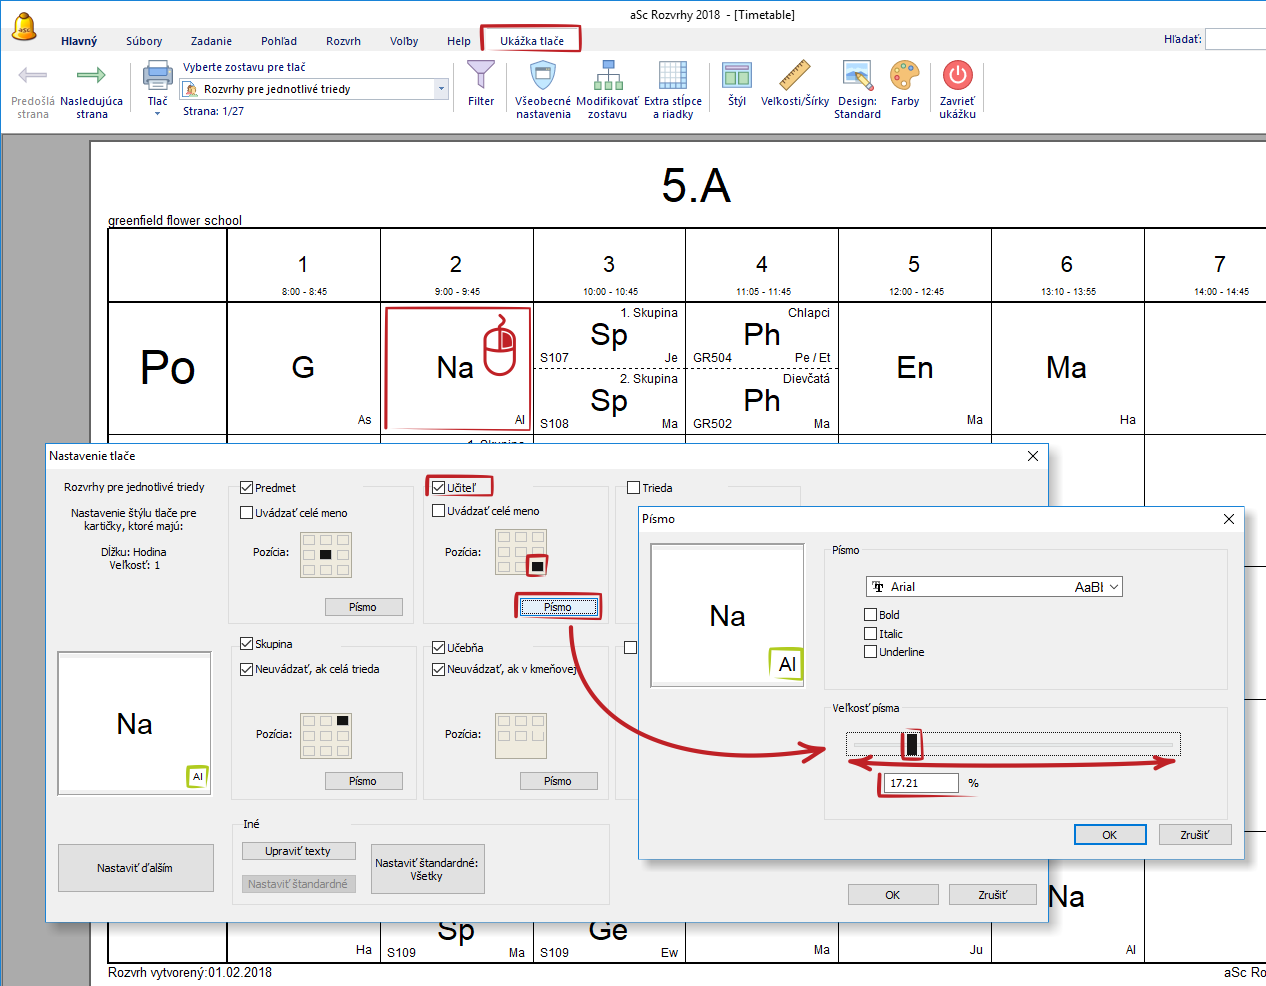1266x986 pixels.
Task: Click the Filter funnel icon
Action: (x=481, y=76)
